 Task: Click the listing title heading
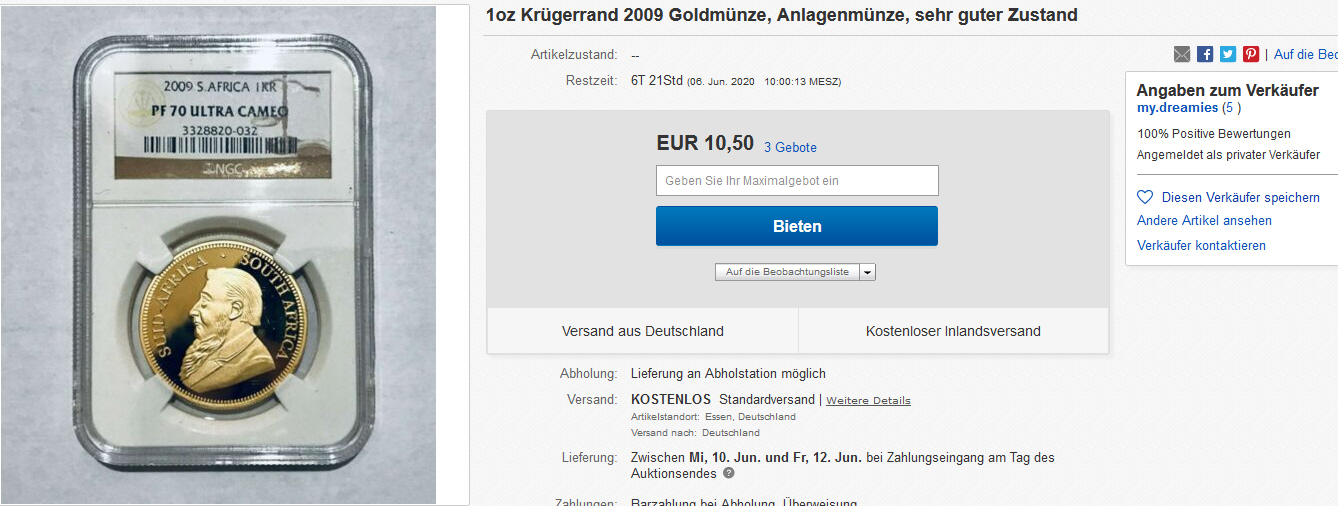click(781, 15)
